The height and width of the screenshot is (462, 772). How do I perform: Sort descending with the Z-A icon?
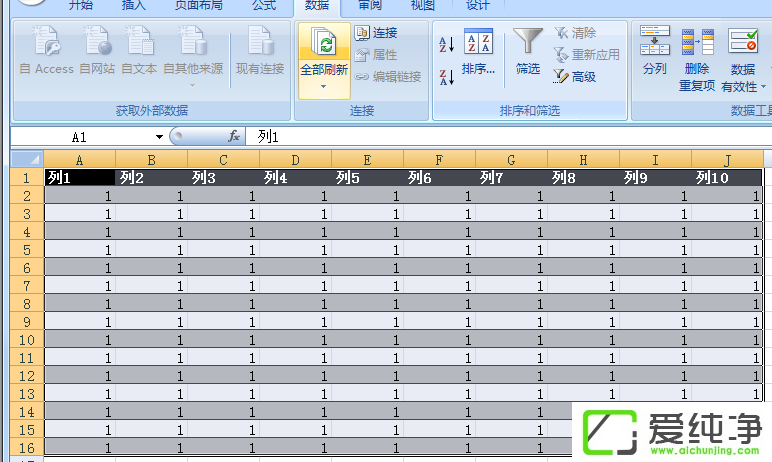click(x=446, y=77)
